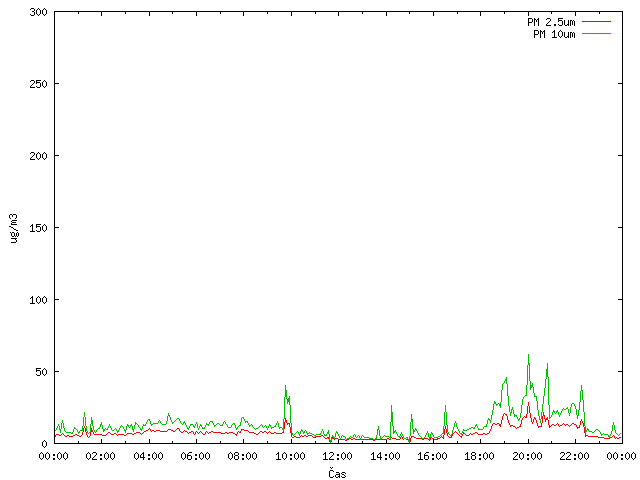Click the 16:00 time label
The height and width of the screenshot is (480, 640).
coord(432,456)
